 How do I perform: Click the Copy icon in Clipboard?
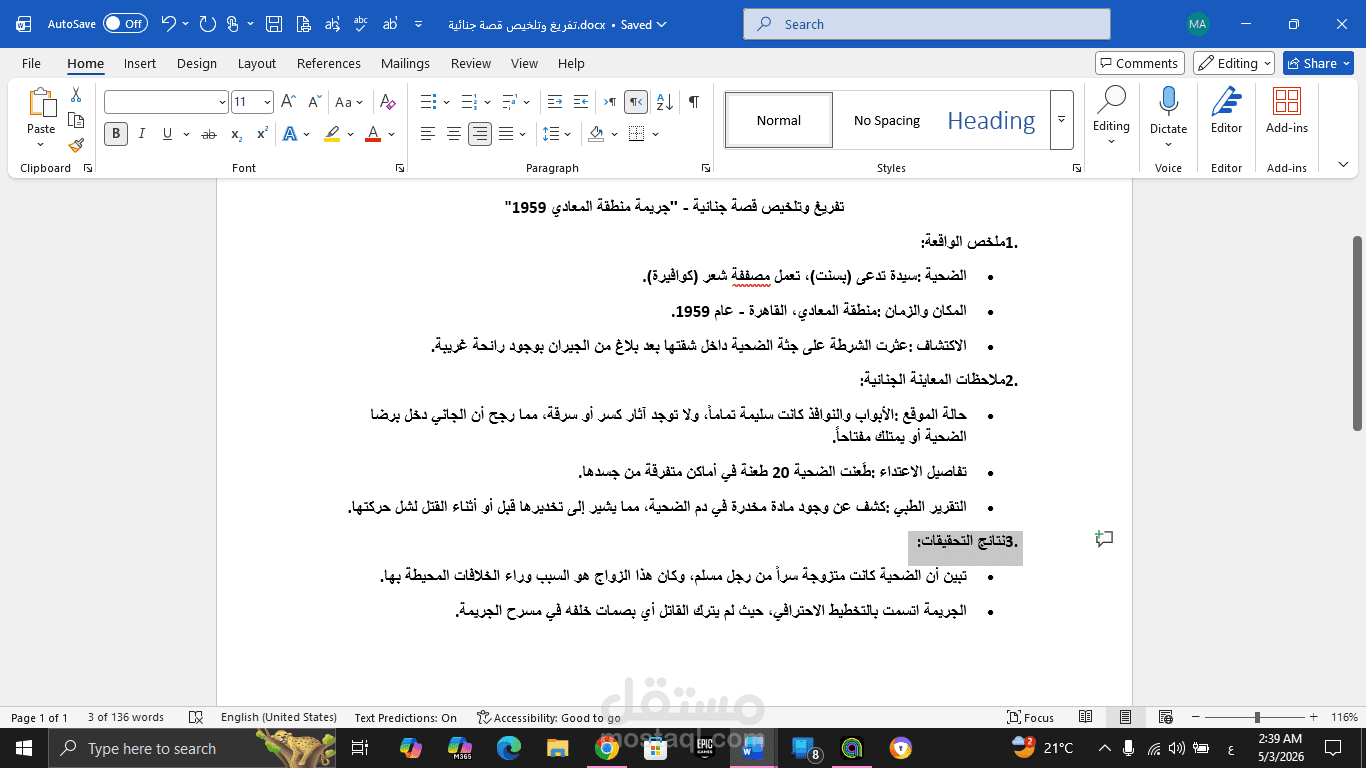(76, 120)
